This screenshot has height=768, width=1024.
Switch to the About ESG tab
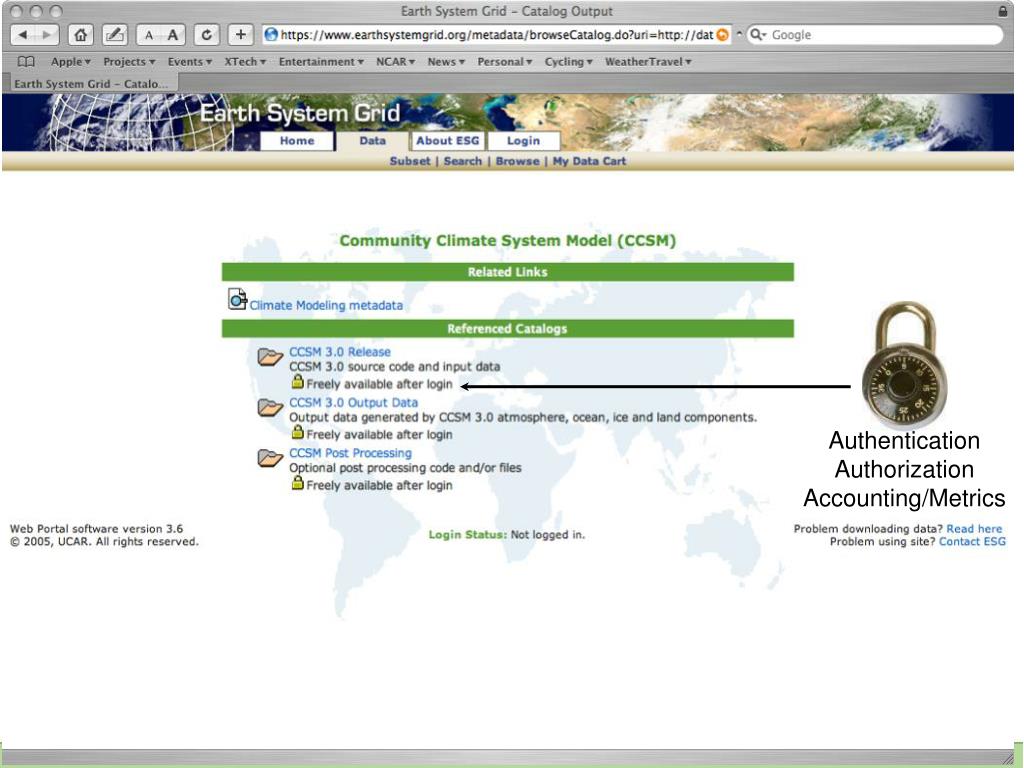pos(447,140)
